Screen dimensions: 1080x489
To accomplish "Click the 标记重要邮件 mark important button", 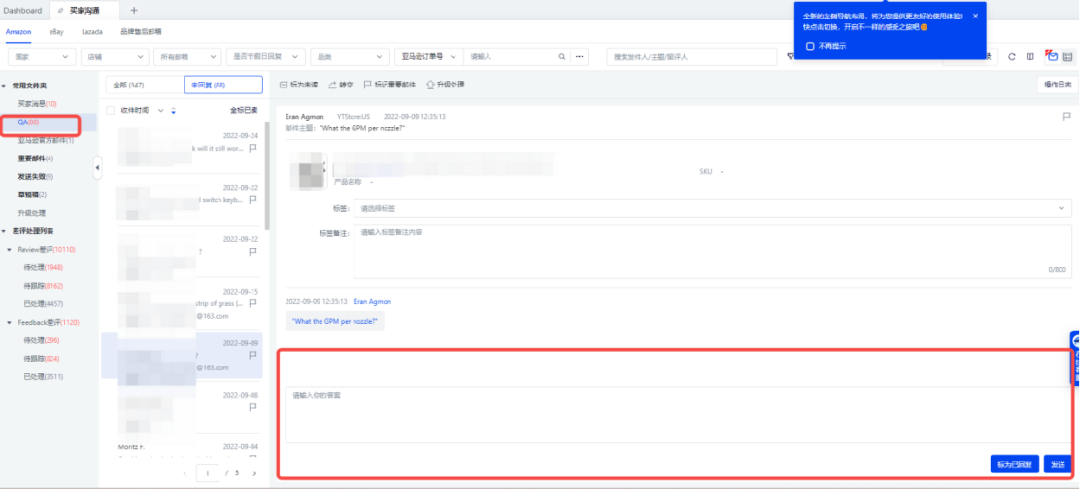I will (390, 85).
